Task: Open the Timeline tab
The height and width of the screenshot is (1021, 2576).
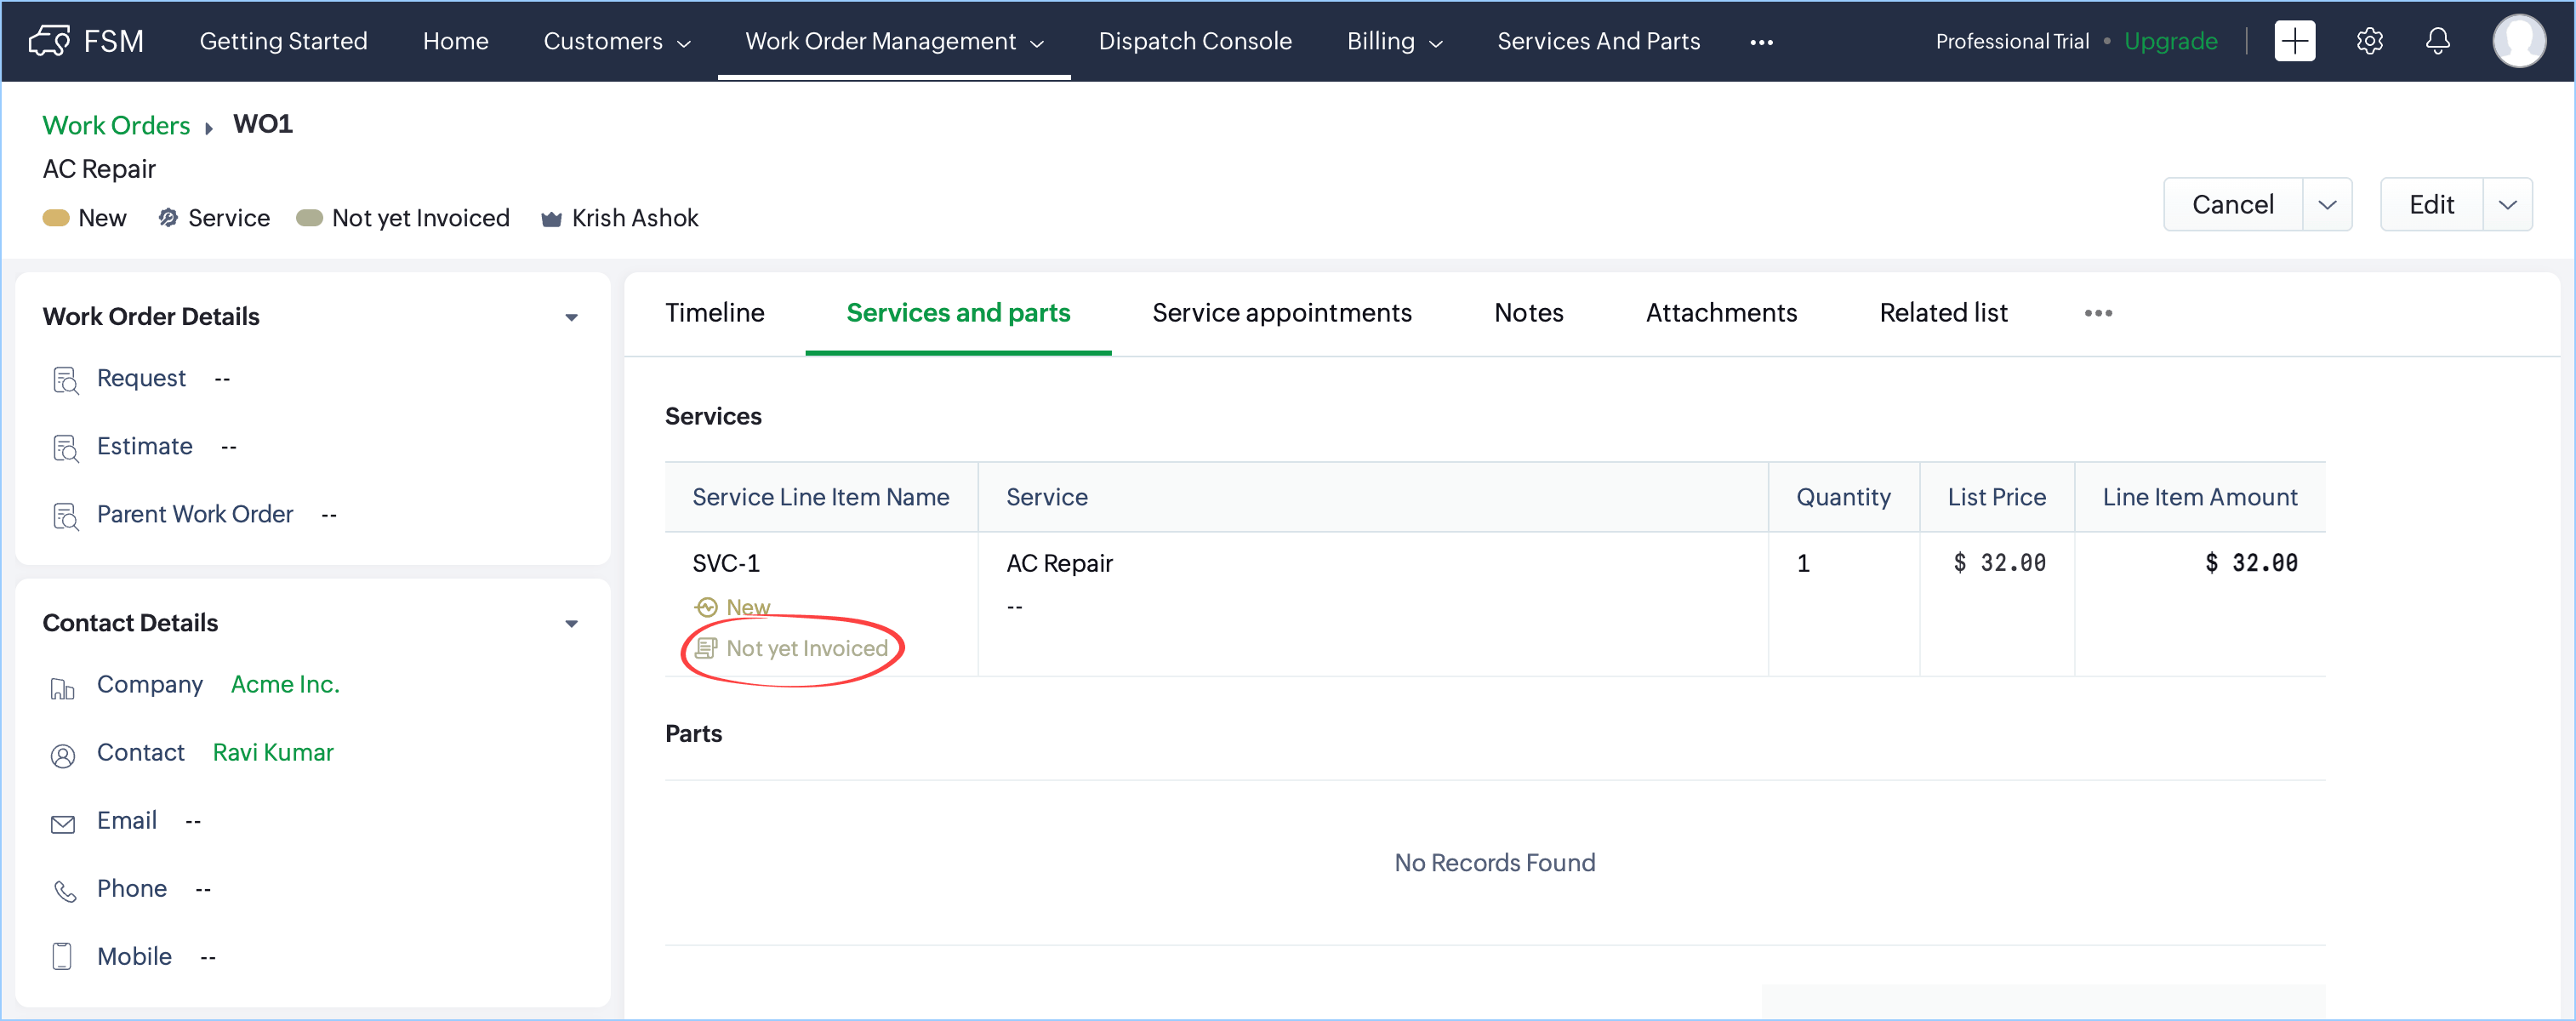Action: pyautogui.click(x=714, y=313)
